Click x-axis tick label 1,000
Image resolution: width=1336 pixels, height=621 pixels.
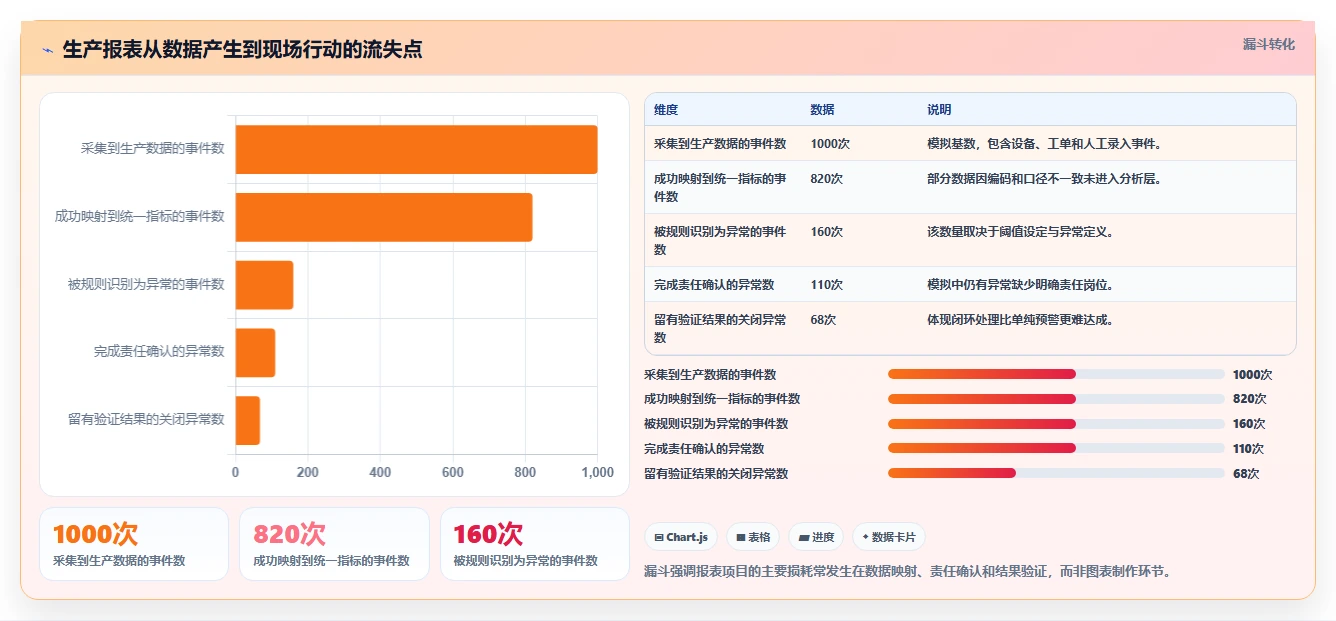[x=597, y=472]
